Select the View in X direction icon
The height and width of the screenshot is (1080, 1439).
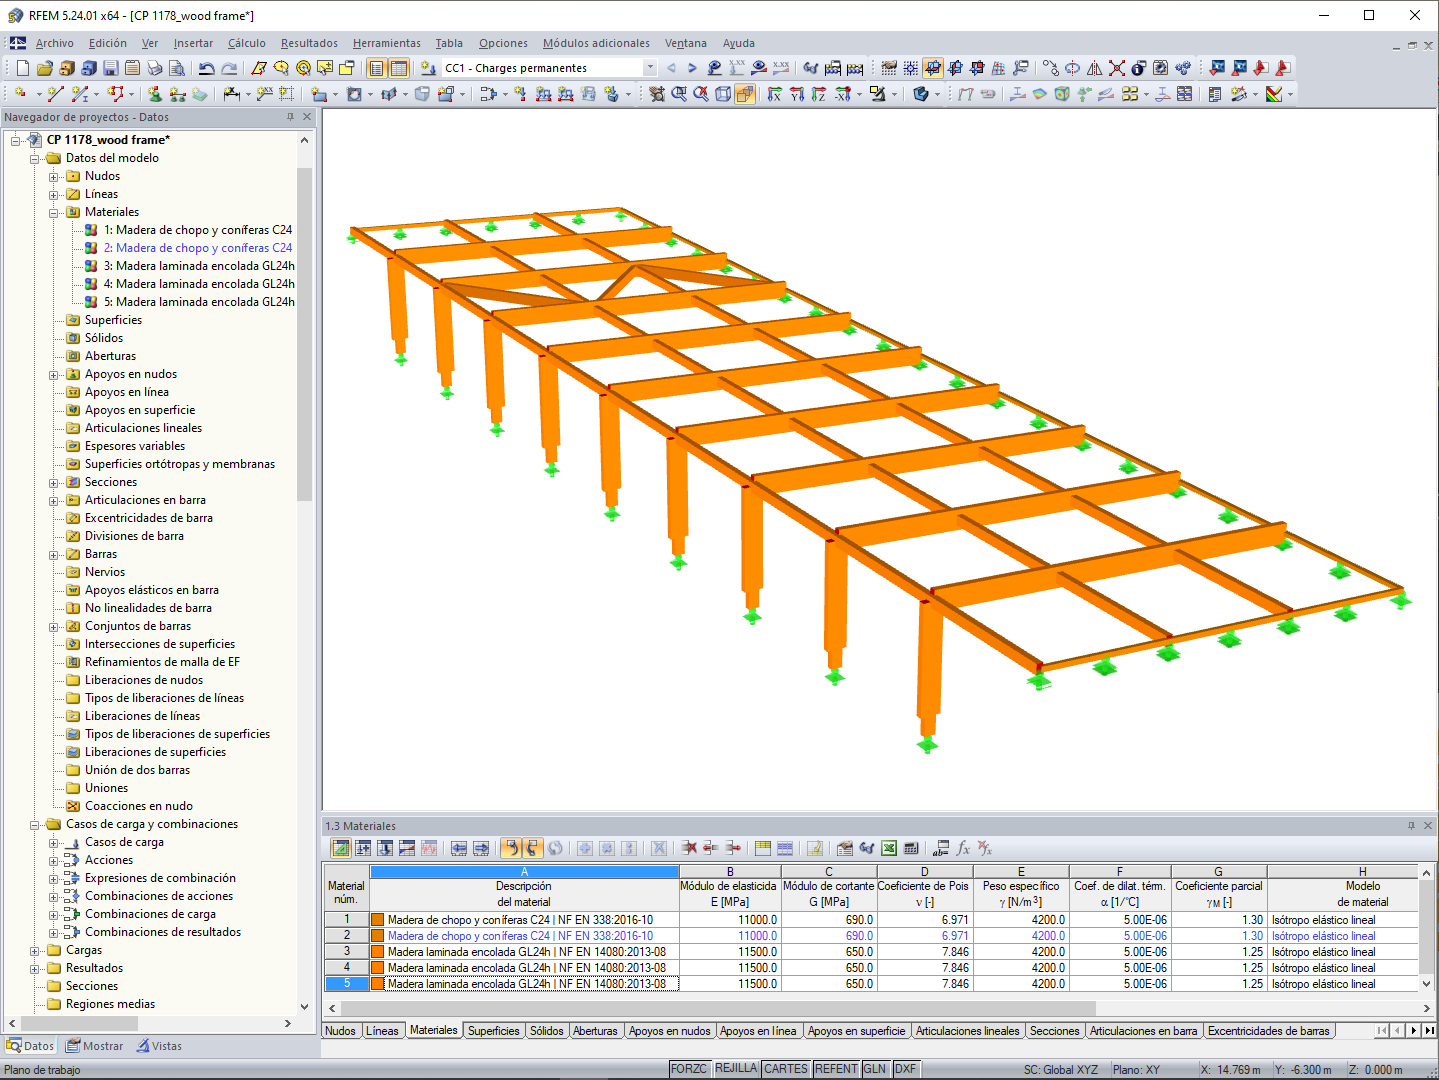coord(776,95)
